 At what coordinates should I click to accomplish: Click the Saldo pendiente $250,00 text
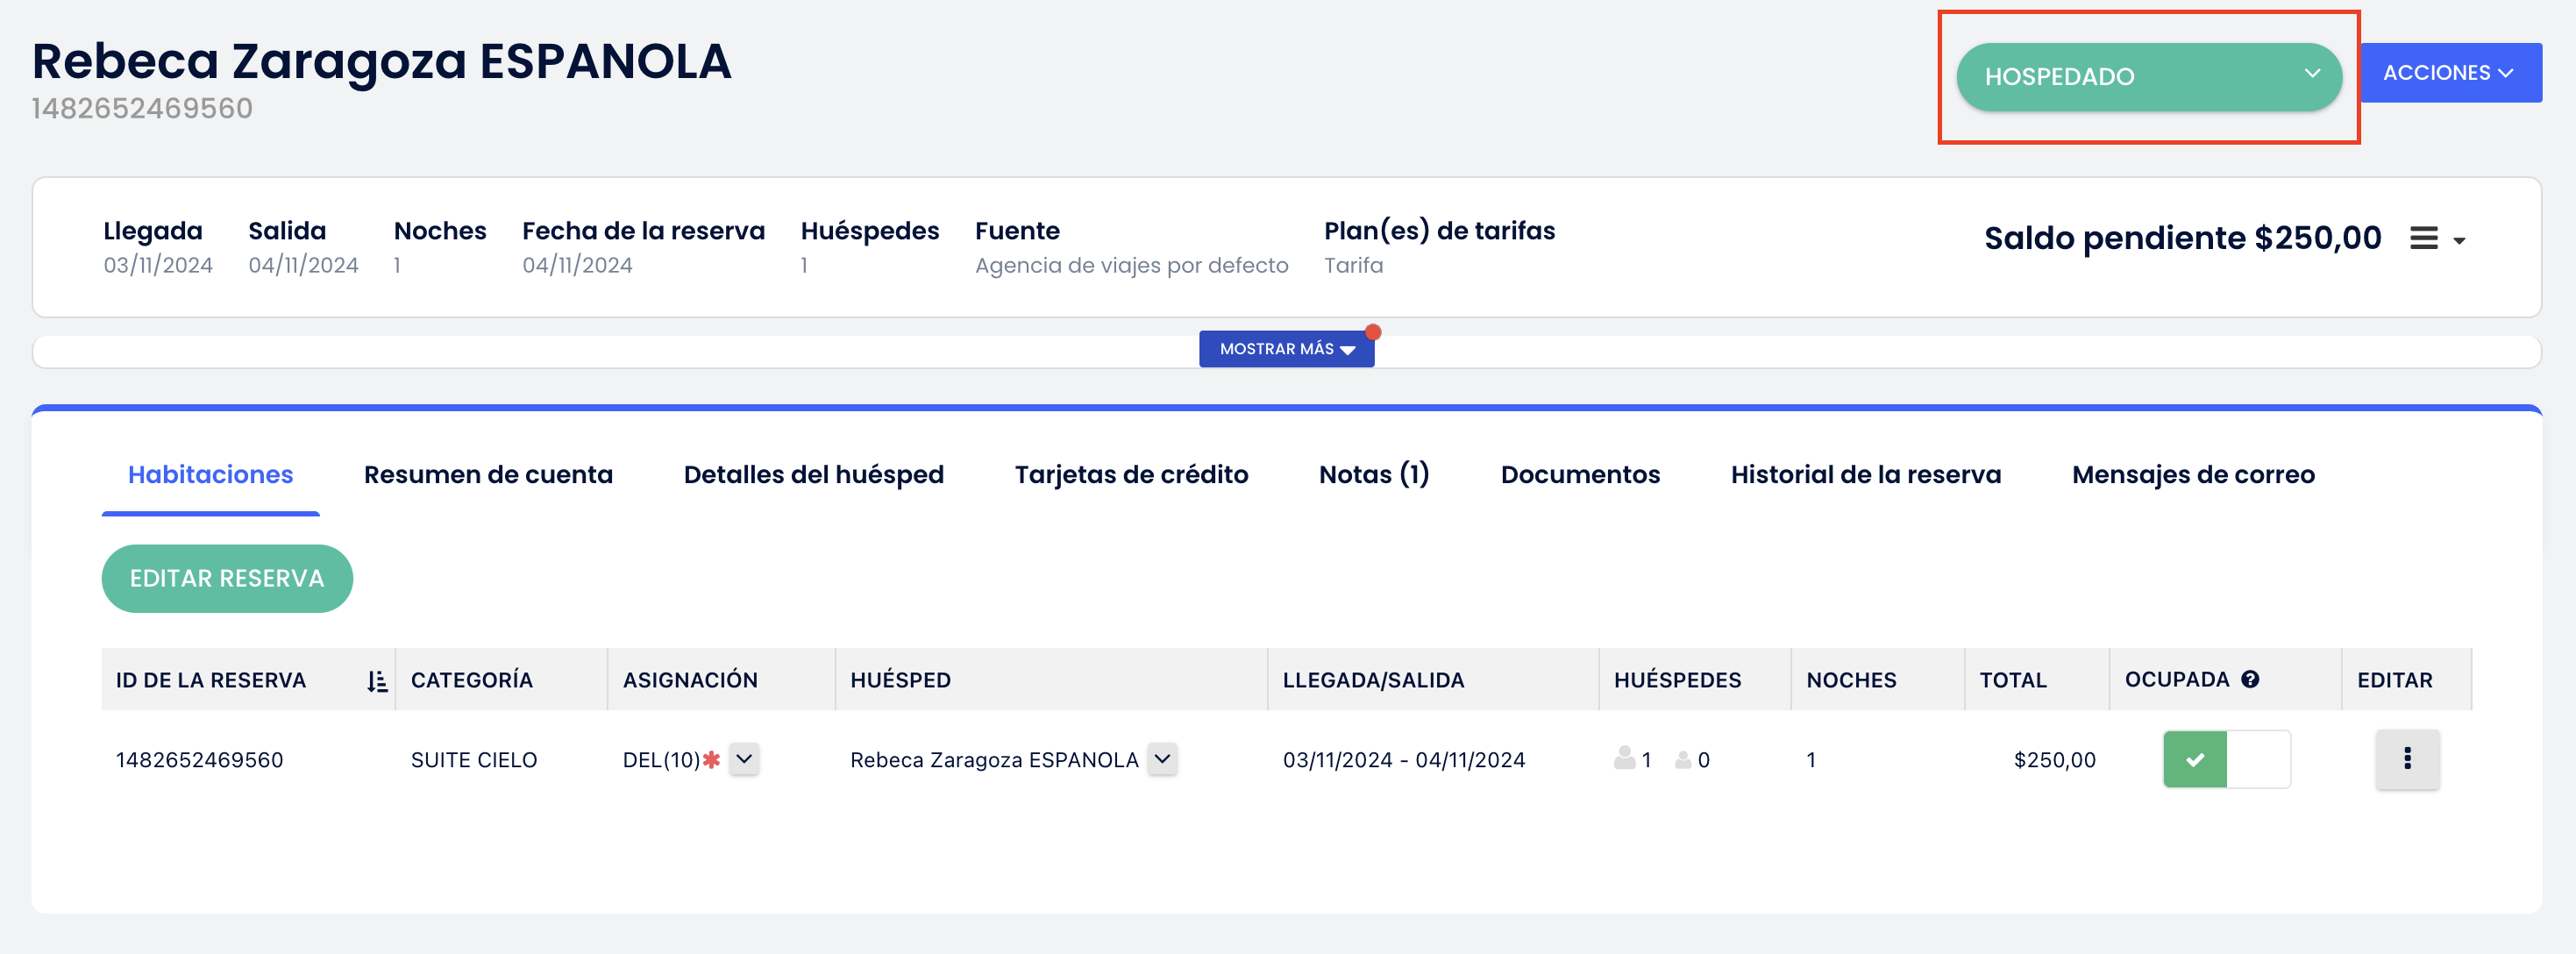(2182, 238)
